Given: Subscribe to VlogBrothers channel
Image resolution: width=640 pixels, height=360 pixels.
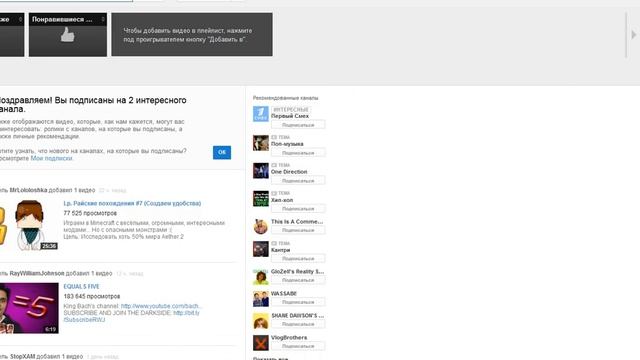Looking at the screenshot, I should [298, 346].
